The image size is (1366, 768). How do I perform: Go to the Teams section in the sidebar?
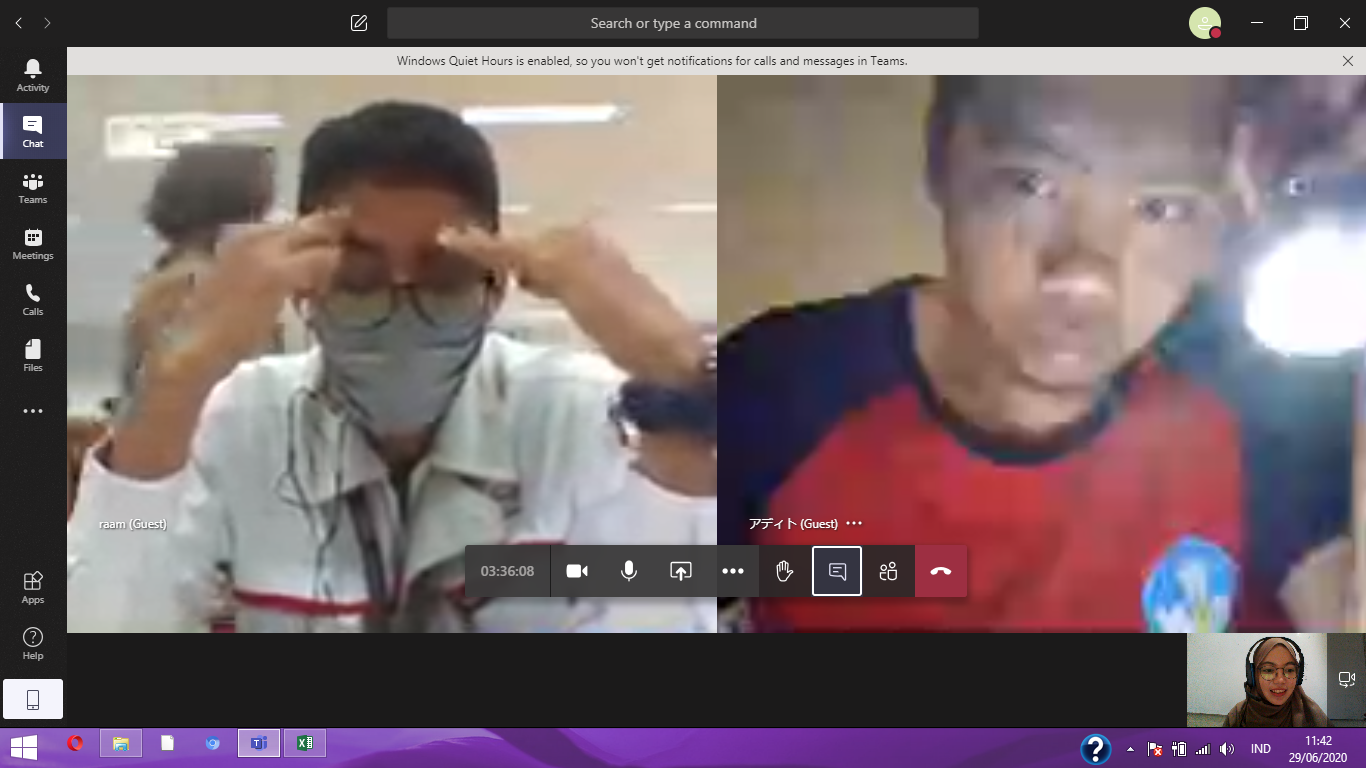pos(33,187)
